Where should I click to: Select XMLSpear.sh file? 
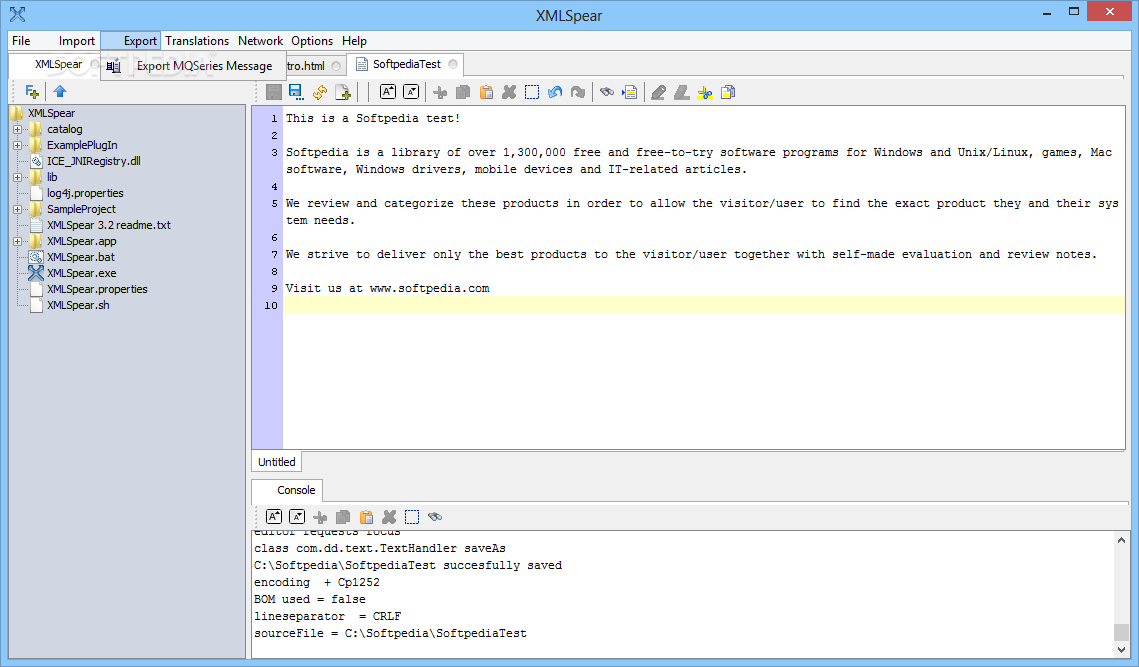coord(78,305)
